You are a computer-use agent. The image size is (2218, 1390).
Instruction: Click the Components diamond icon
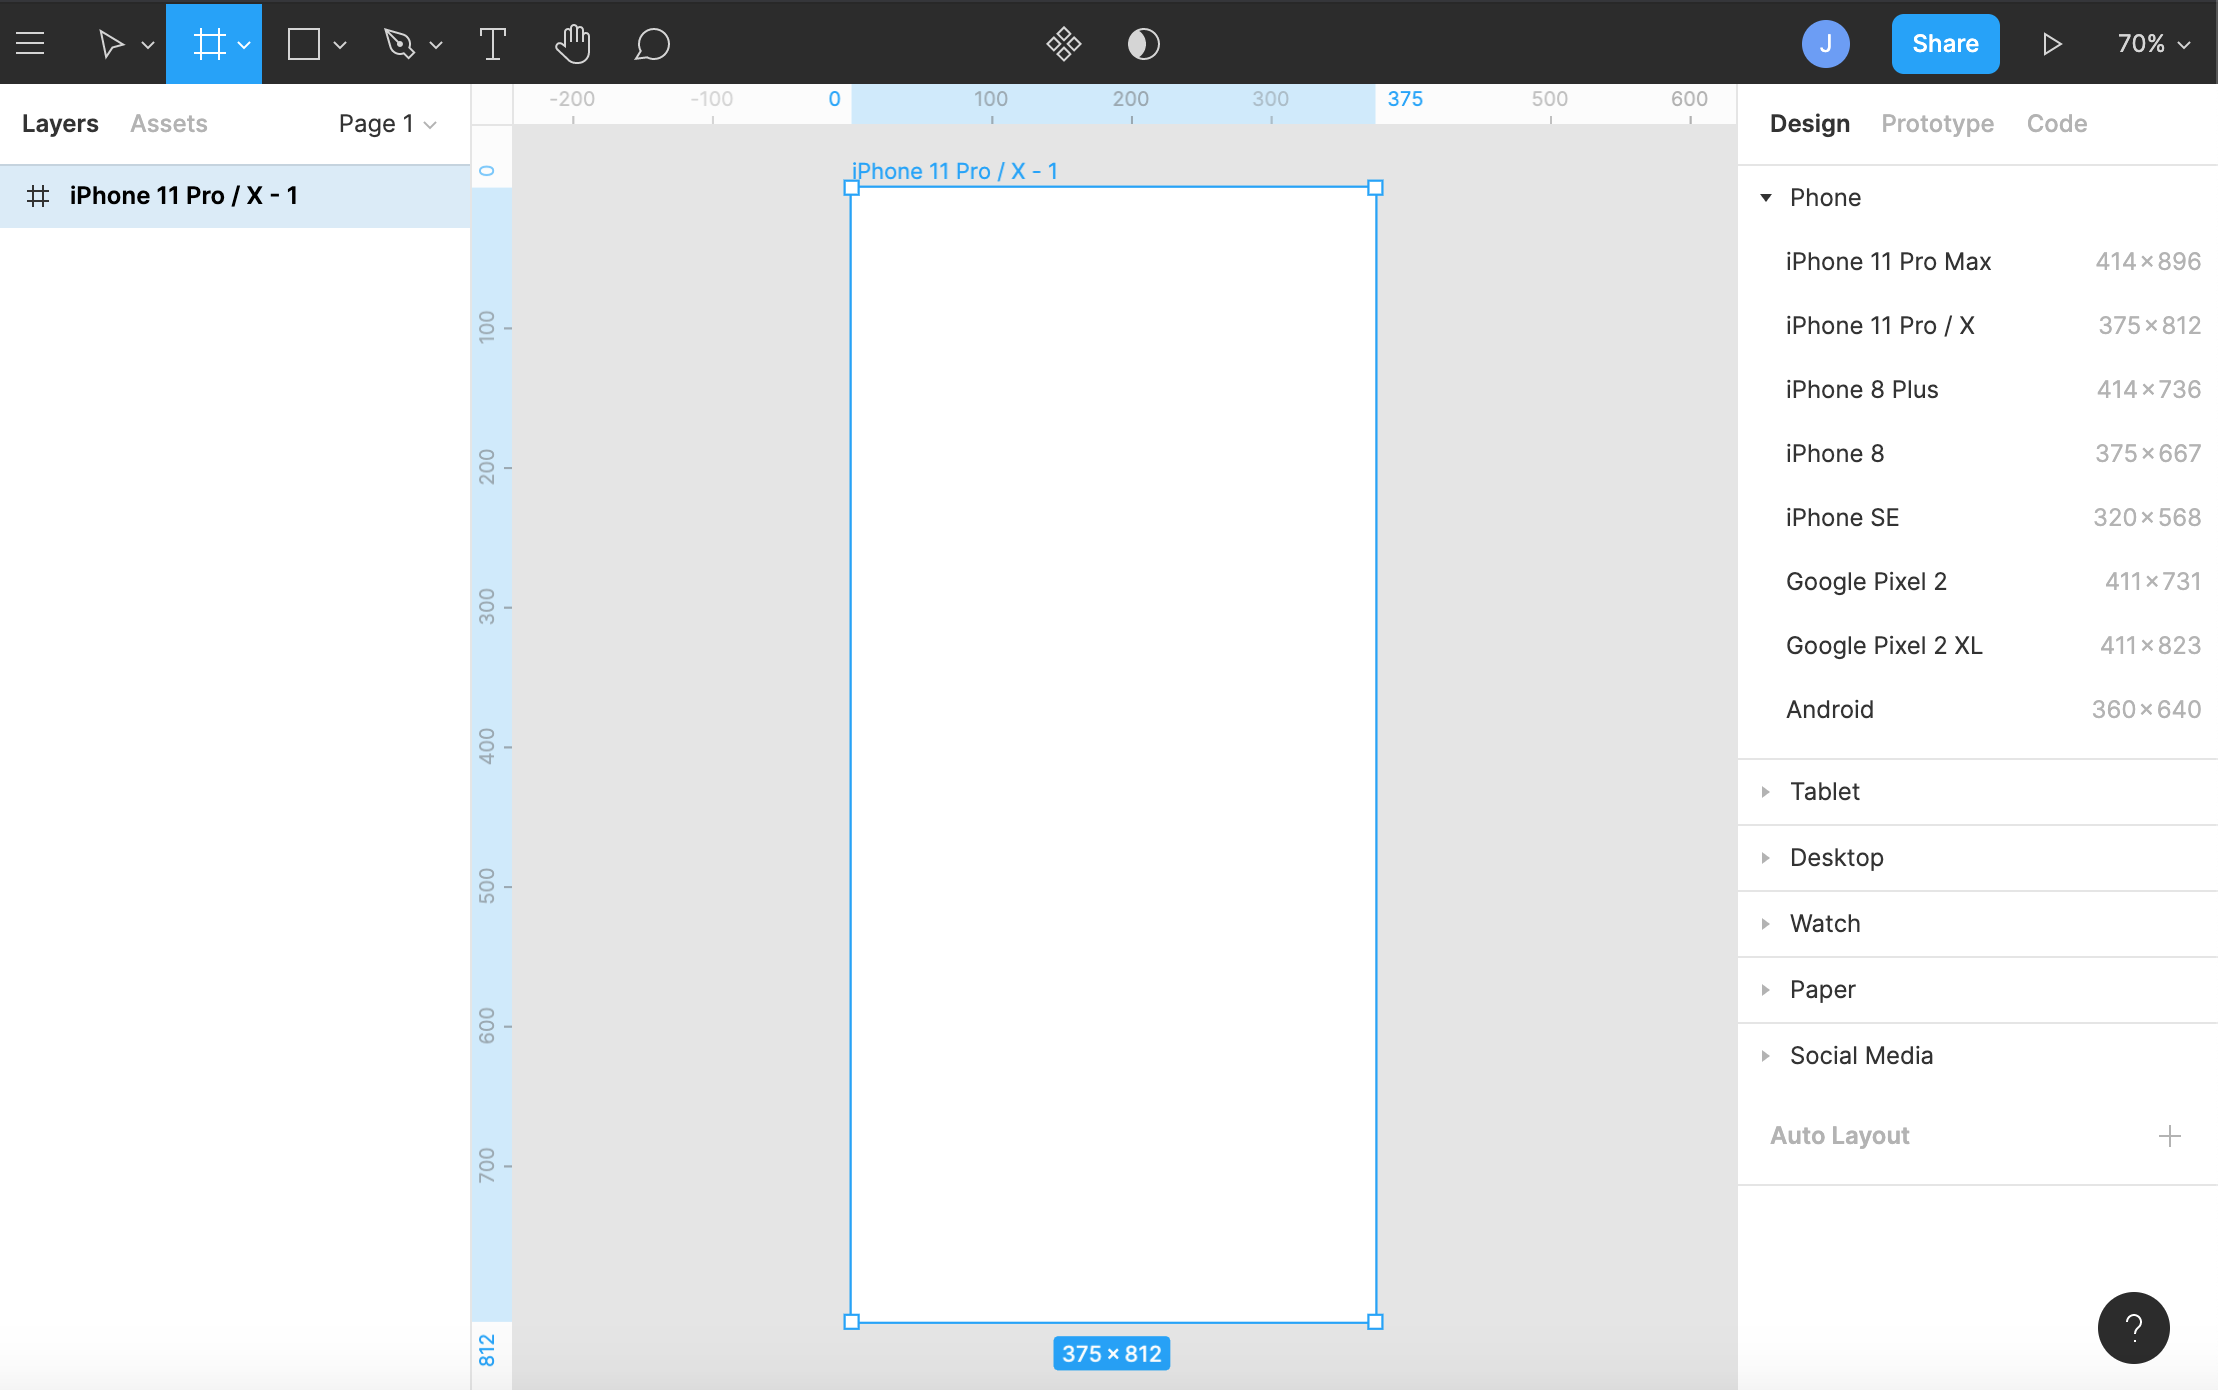coord(1064,43)
